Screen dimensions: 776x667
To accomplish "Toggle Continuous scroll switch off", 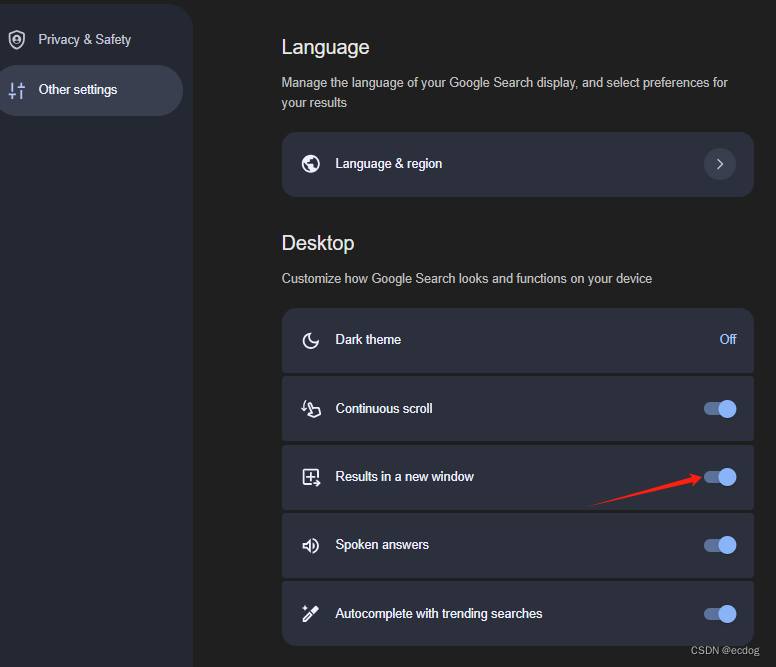I will pyautogui.click(x=720, y=409).
